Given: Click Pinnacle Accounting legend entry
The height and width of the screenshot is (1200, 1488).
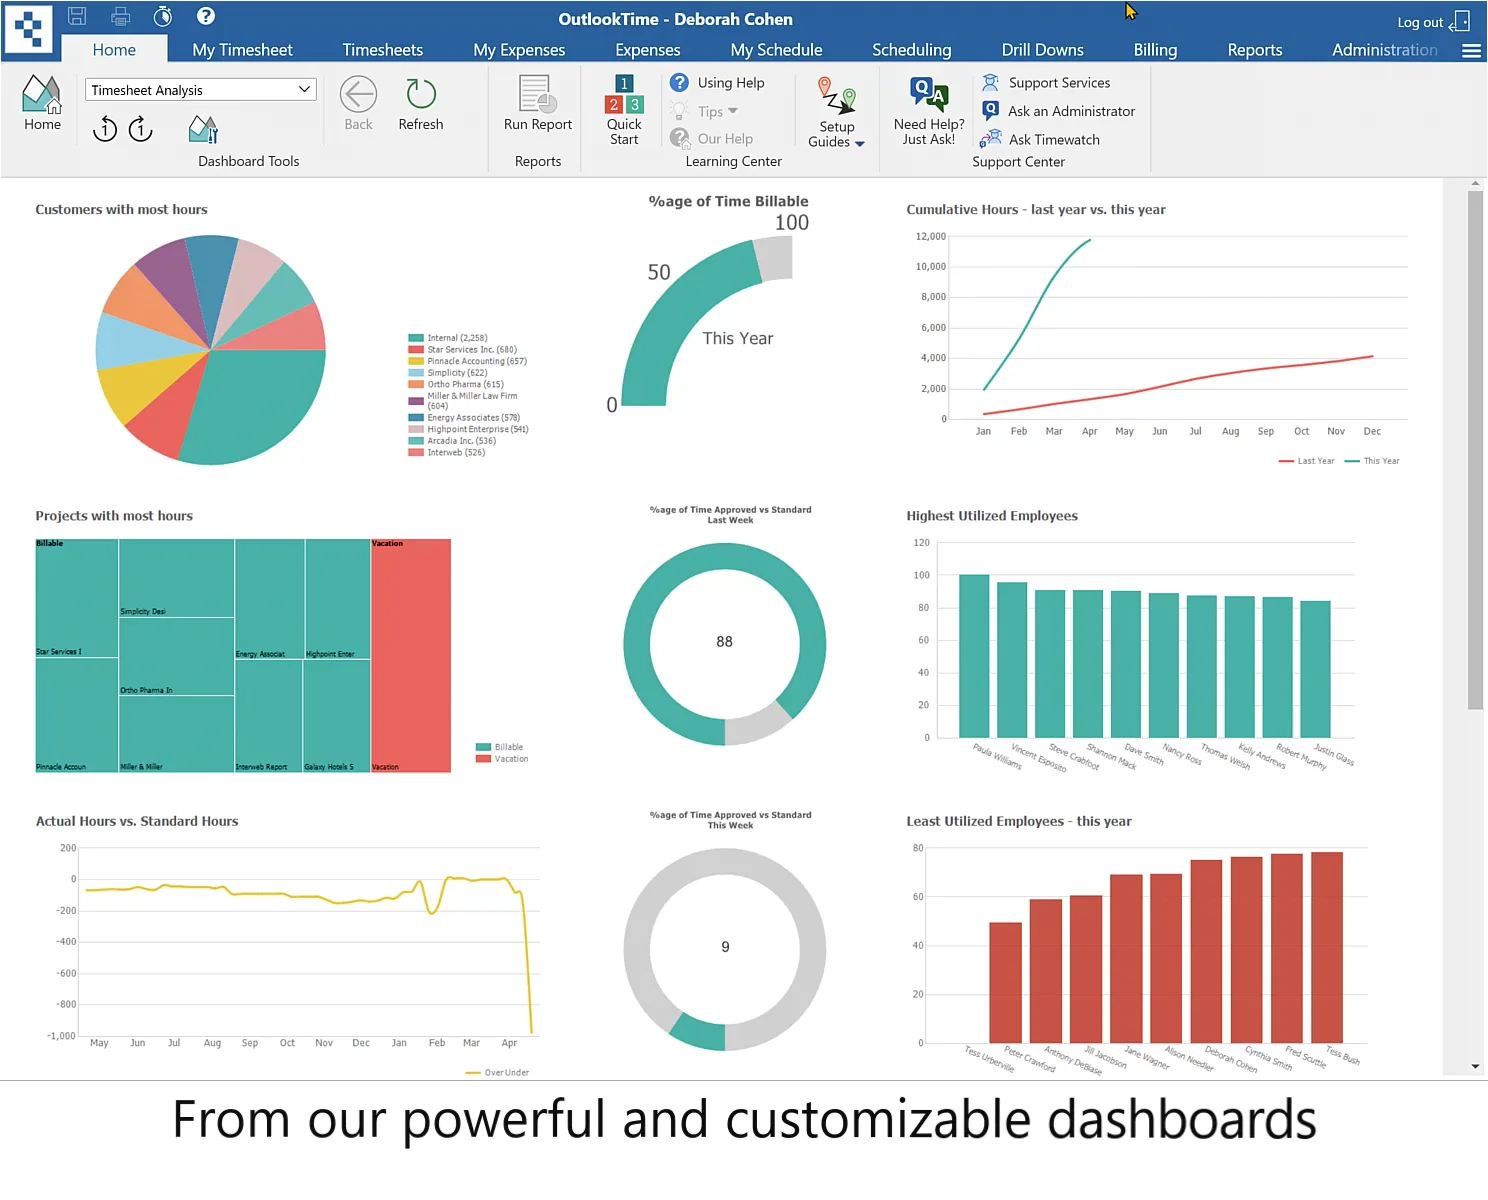Looking at the screenshot, I should pos(467,361).
